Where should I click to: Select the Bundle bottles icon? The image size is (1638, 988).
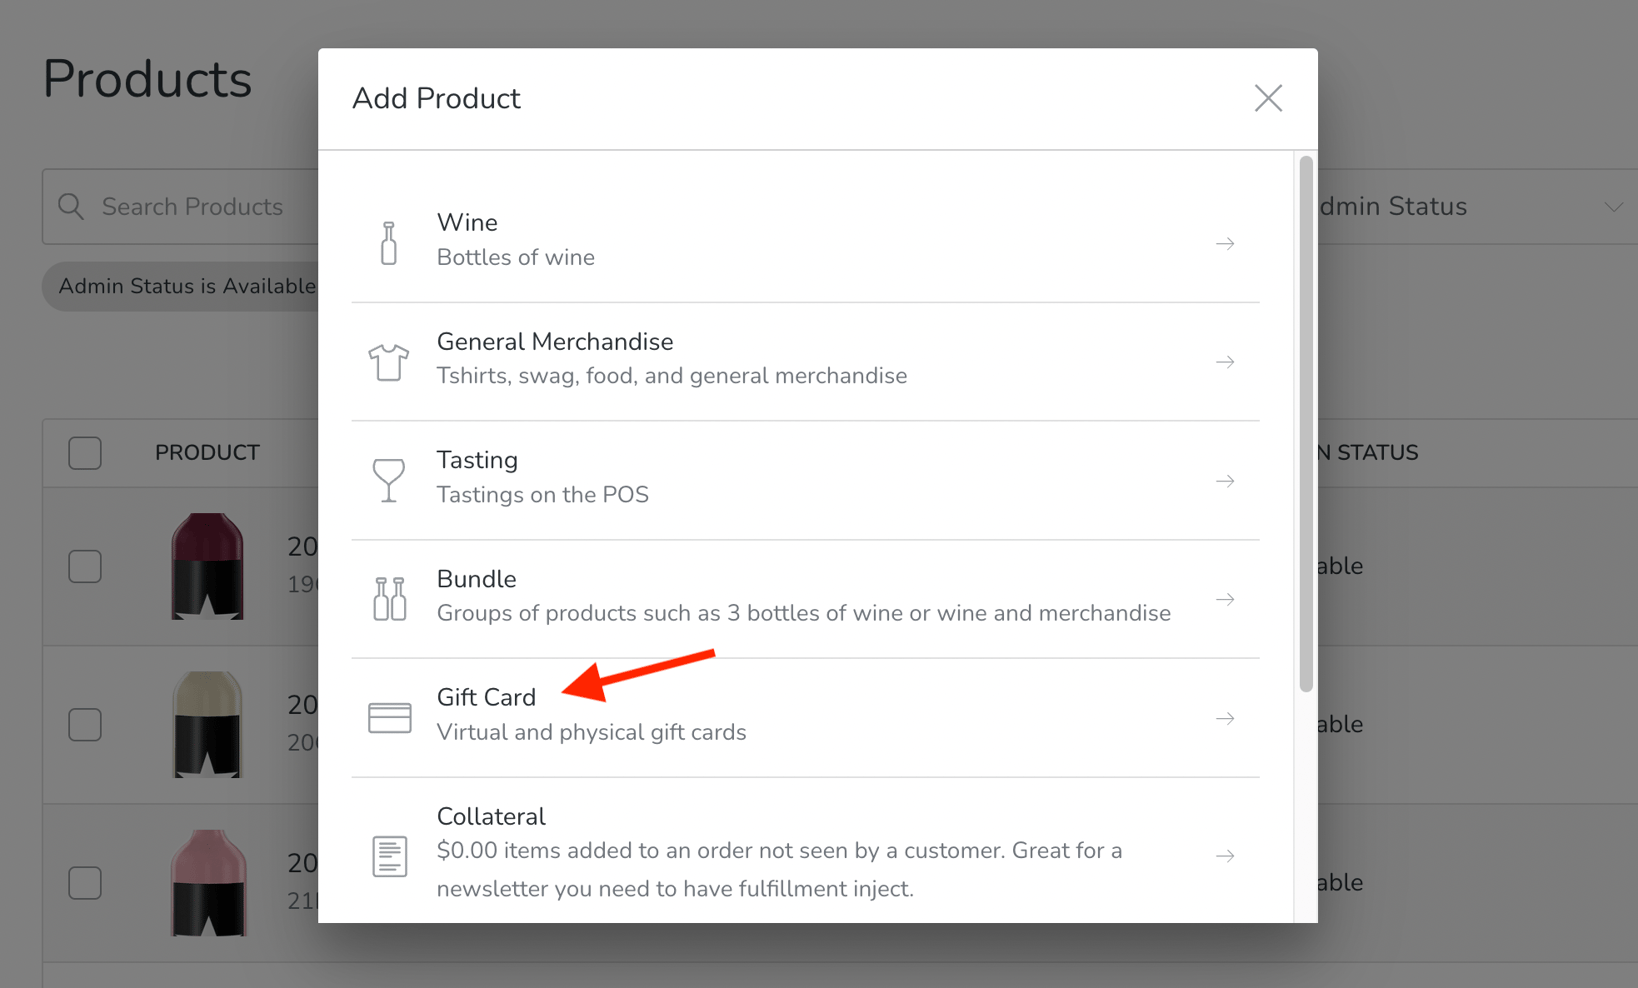pos(389,599)
